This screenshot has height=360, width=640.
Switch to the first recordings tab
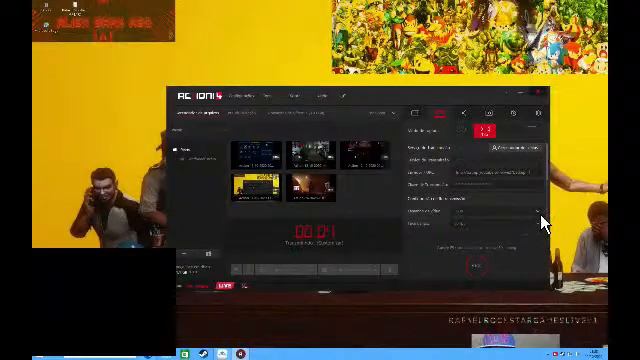click(x=198, y=113)
